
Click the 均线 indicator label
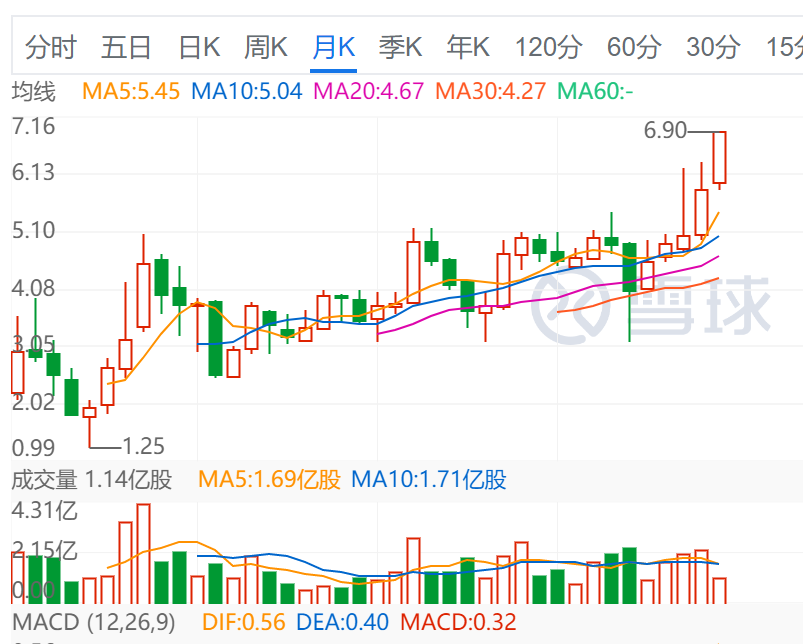(33, 92)
